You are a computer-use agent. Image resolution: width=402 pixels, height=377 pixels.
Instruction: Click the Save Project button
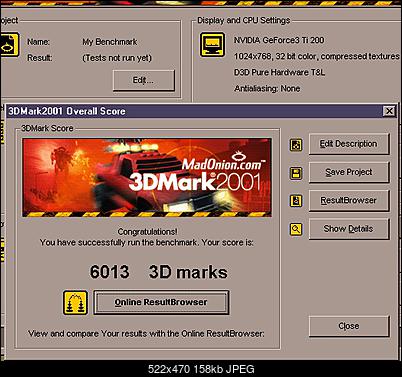point(349,172)
